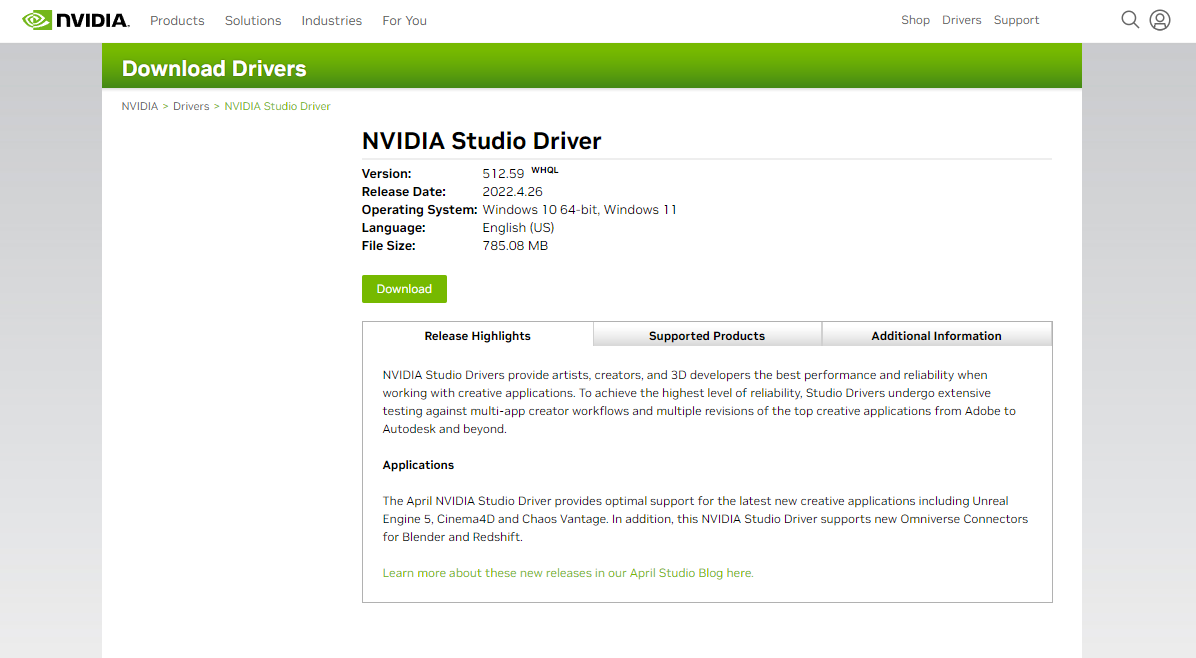This screenshot has height=658, width=1196.
Task: Click the NVIDIA breadcrumb link
Action: click(140, 106)
